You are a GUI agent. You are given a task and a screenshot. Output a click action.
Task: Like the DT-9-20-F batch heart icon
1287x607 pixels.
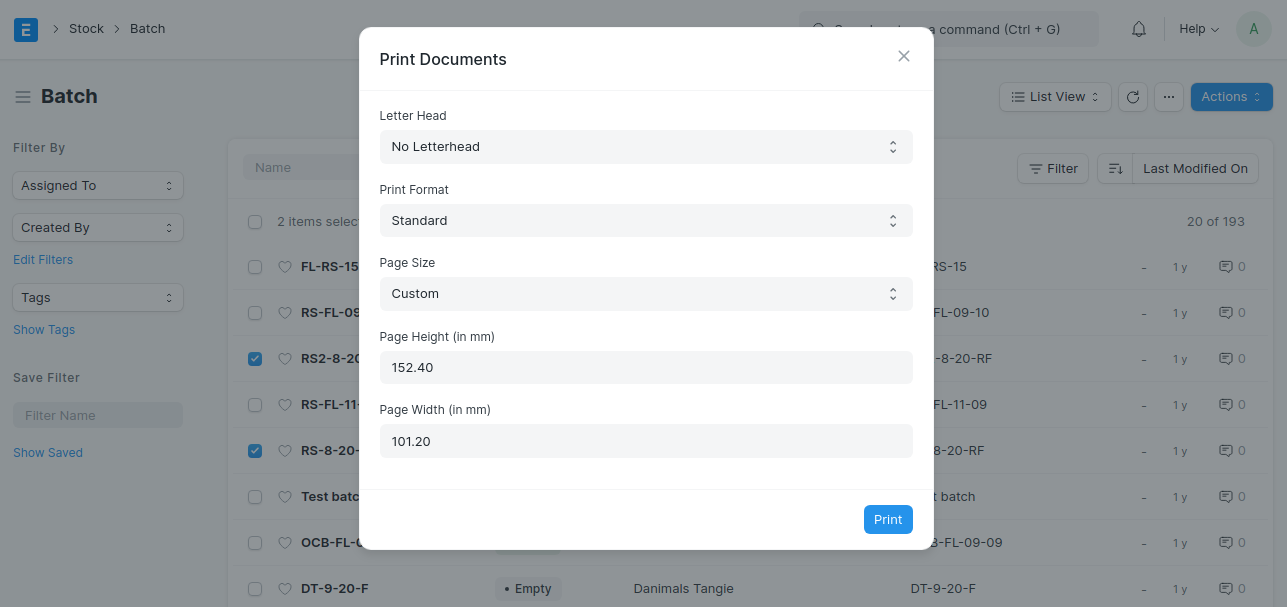point(284,589)
